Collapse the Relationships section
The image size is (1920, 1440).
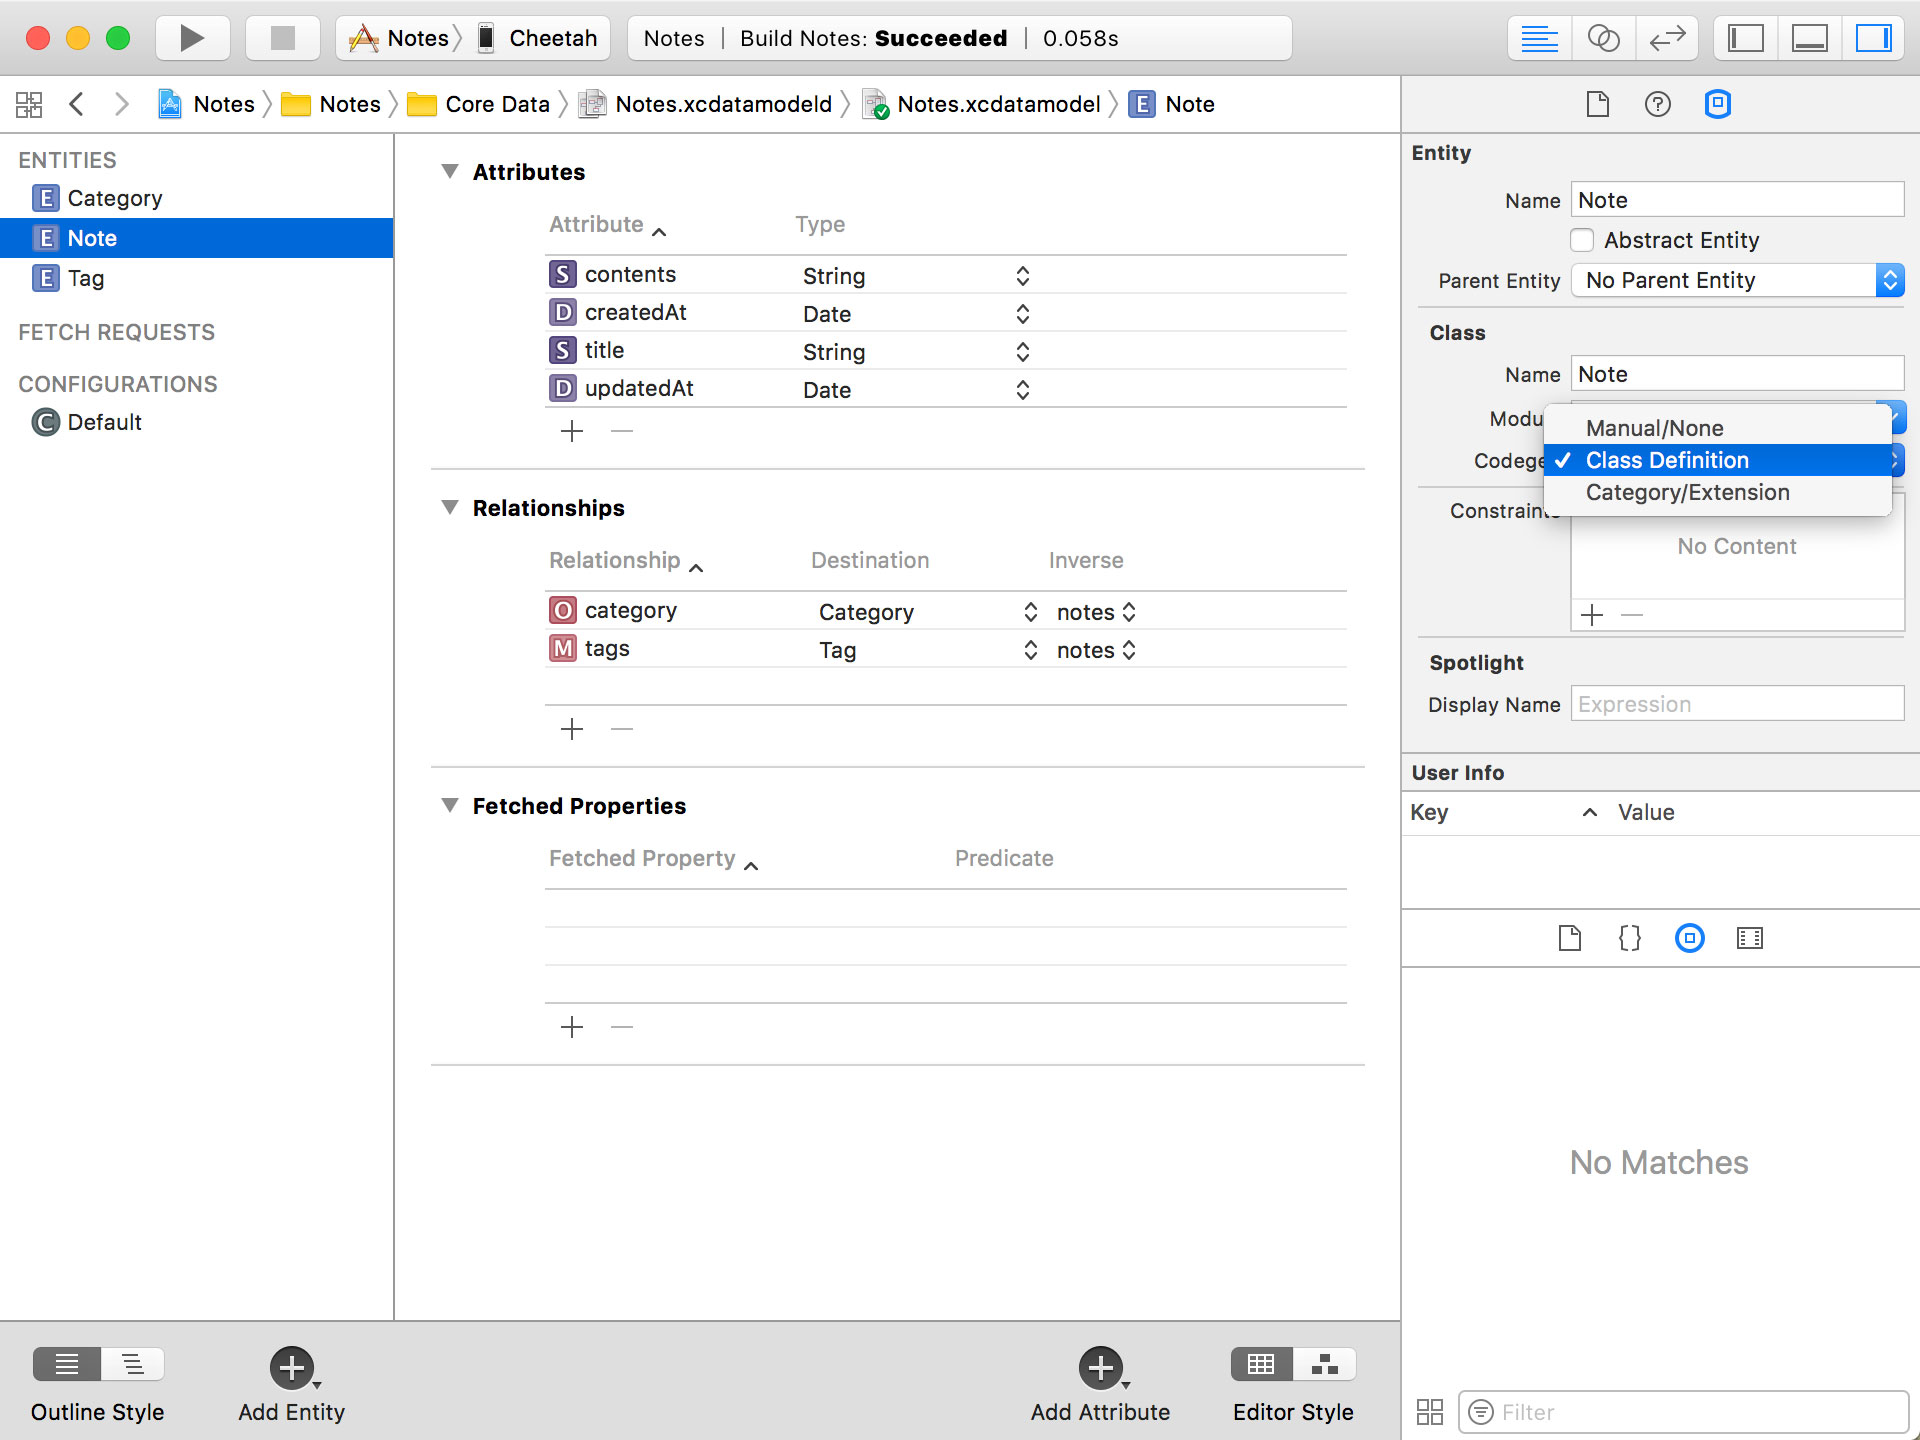[450, 508]
